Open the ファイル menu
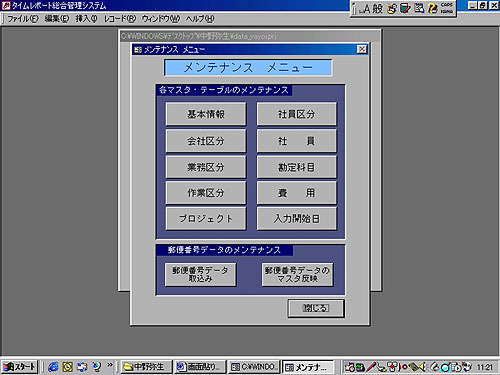 pyautogui.click(x=23, y=19)
